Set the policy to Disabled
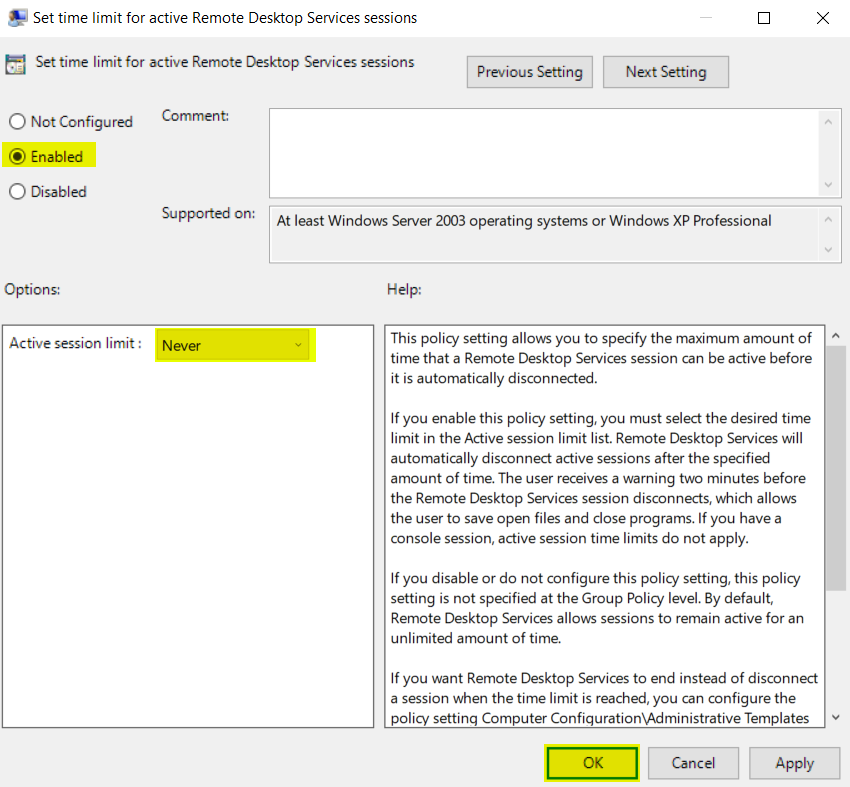Screen dimensions: 850x787 (x=17, y=192)
